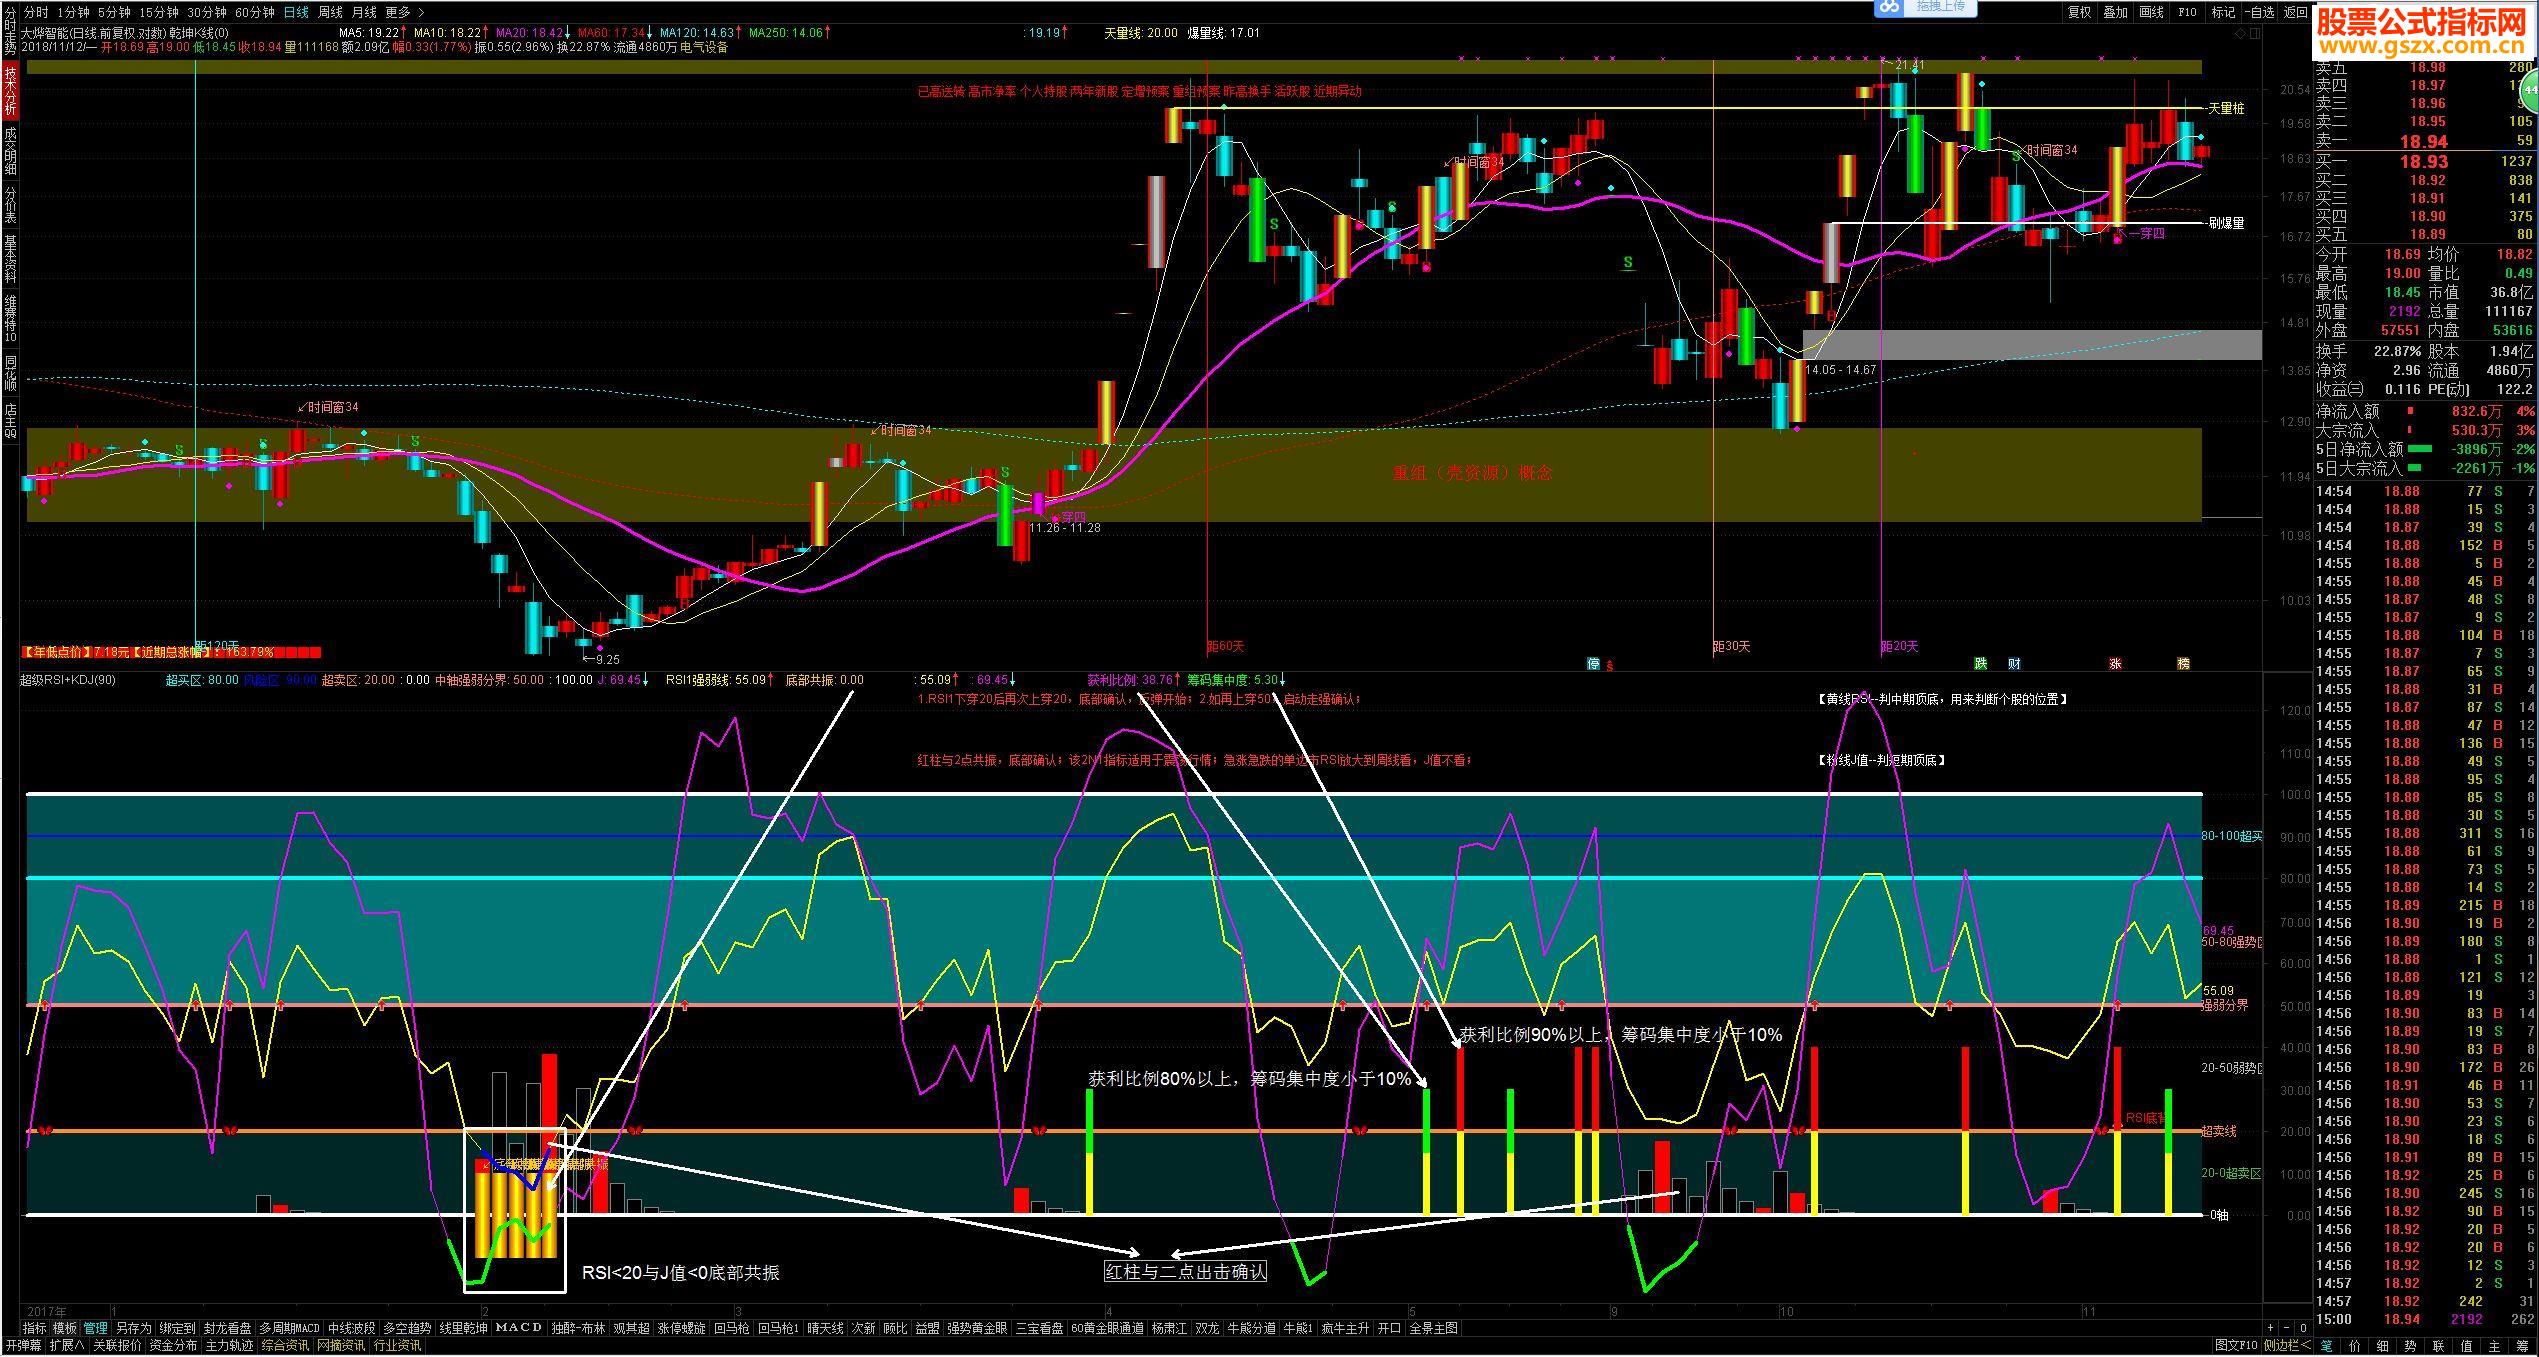The width and height of the screenshot is (2539, 1357).
Task: Open the 主力轨迹 tab
Action: pos(230,1346)
